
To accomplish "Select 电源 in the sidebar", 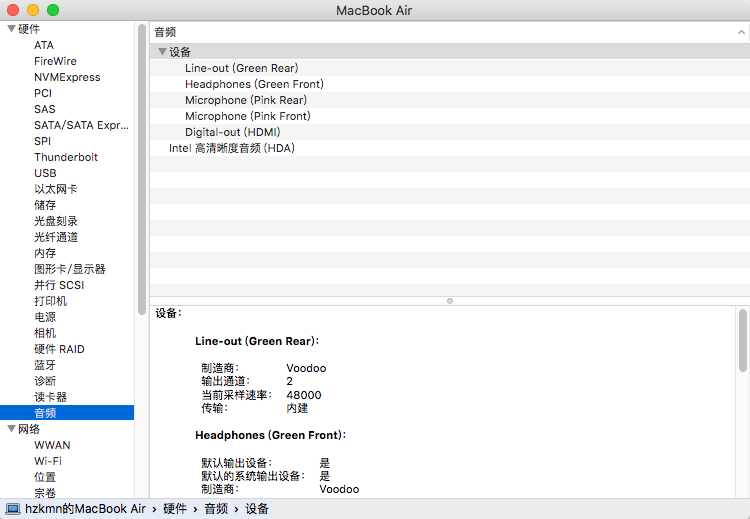I will tap(45, 317).
